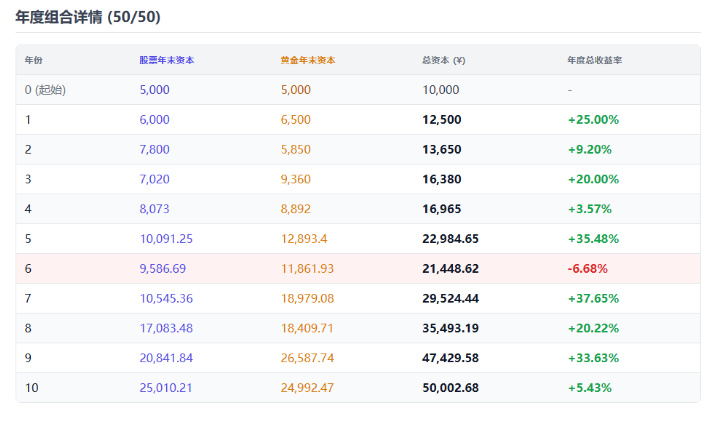Select gold value 6,500 in year 1
Image resolution: width=712 pixels, height=421 pixels.
[x=296, y=119]
